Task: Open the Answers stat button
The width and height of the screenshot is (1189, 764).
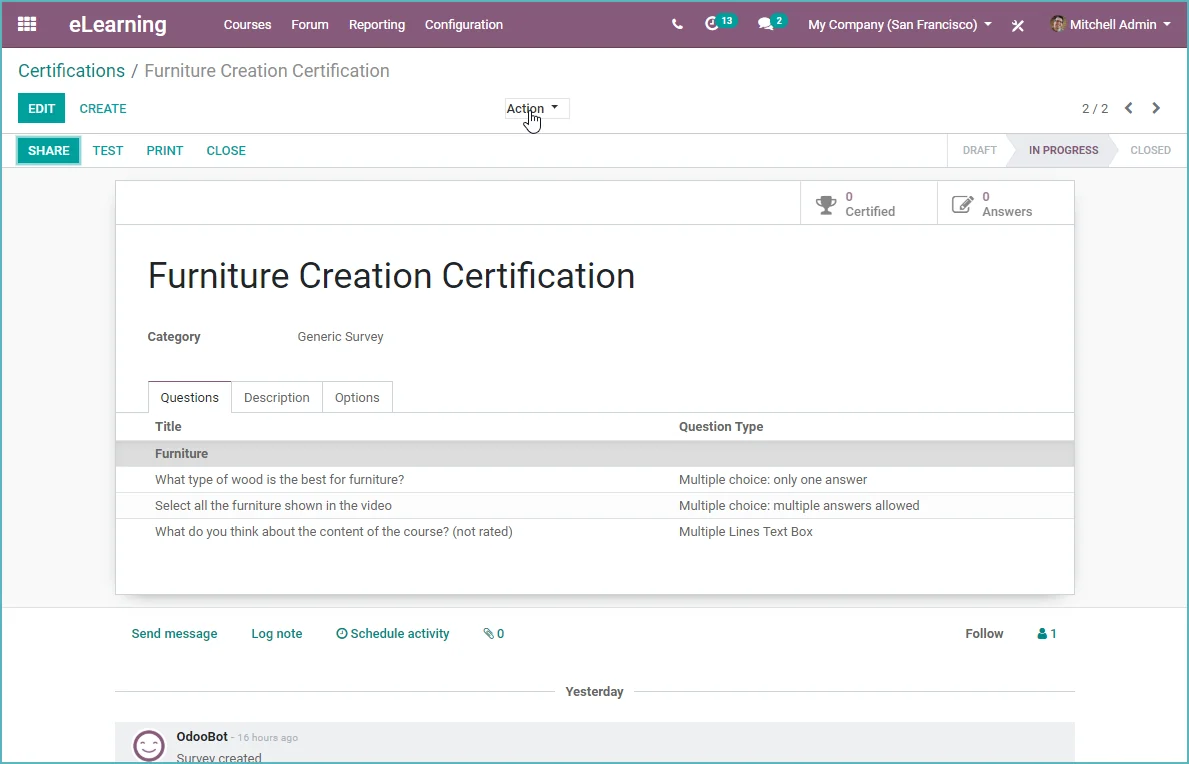Action: pyautogui.click(x=1005, y=203)
